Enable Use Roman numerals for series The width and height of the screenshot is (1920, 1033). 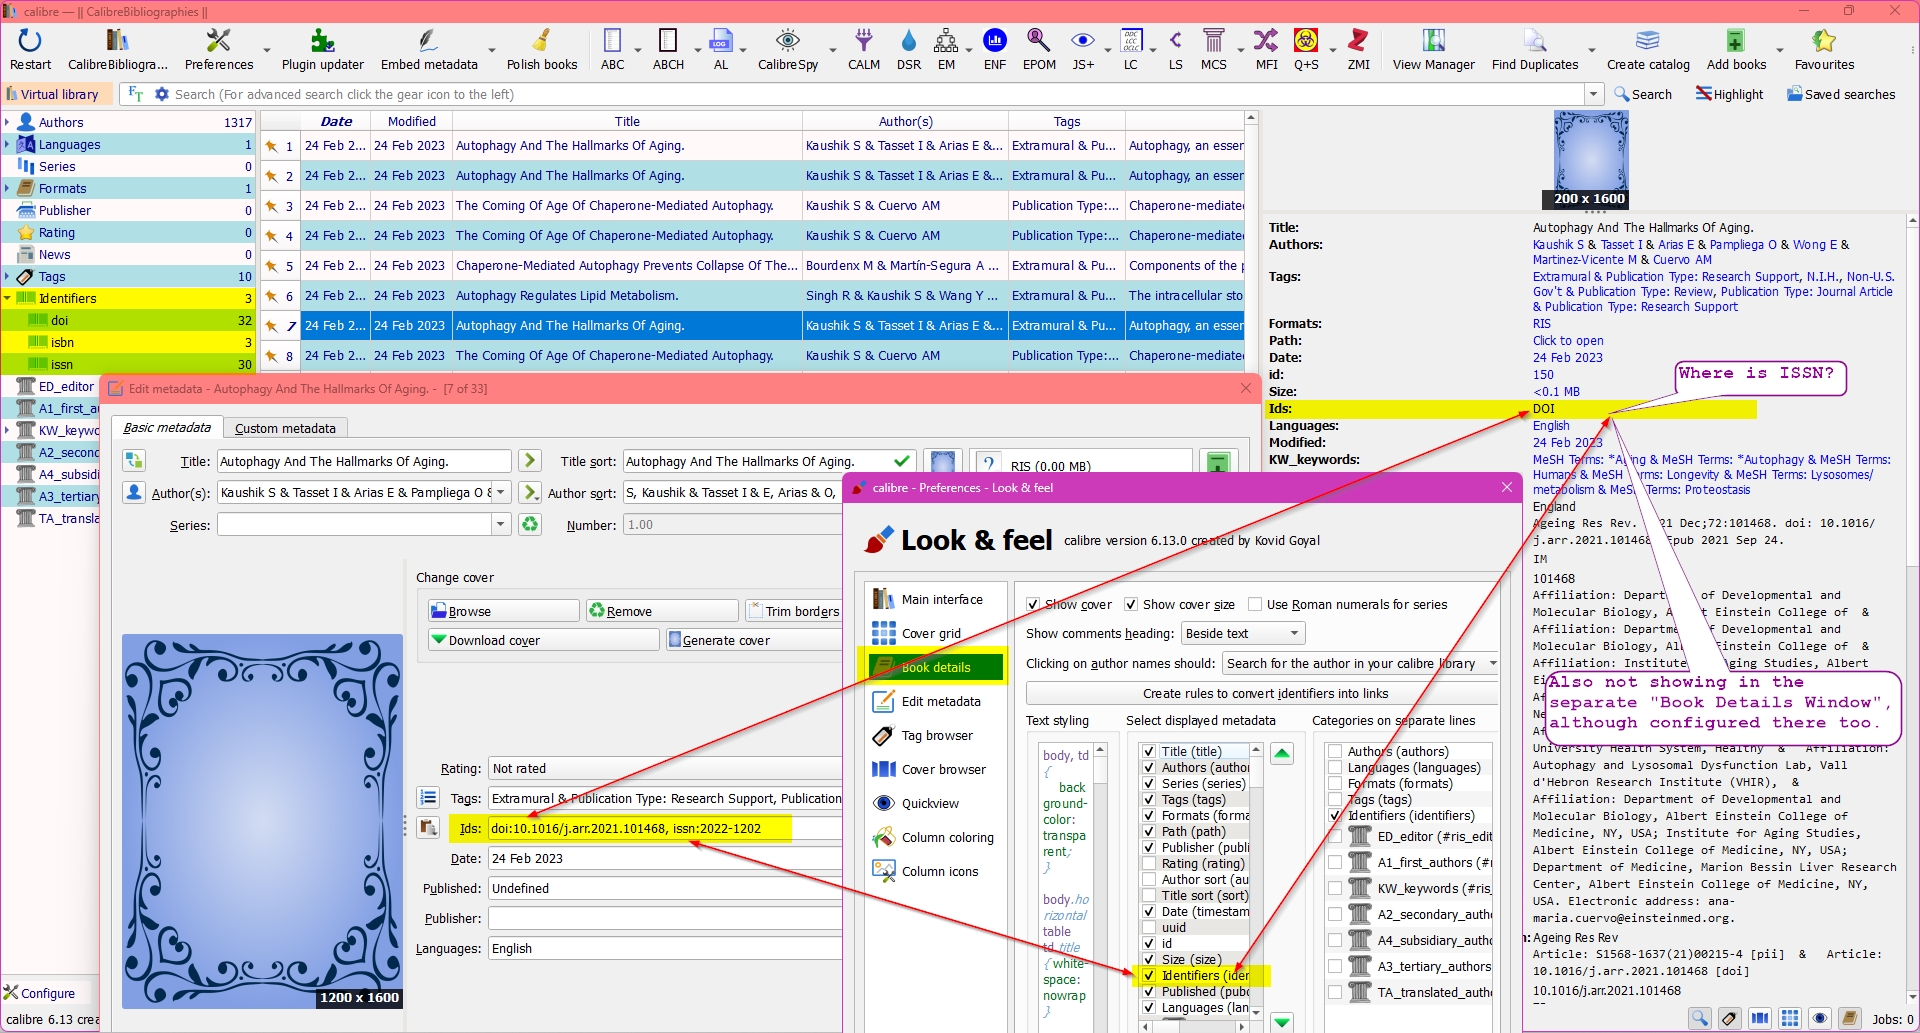(1255, 605)
